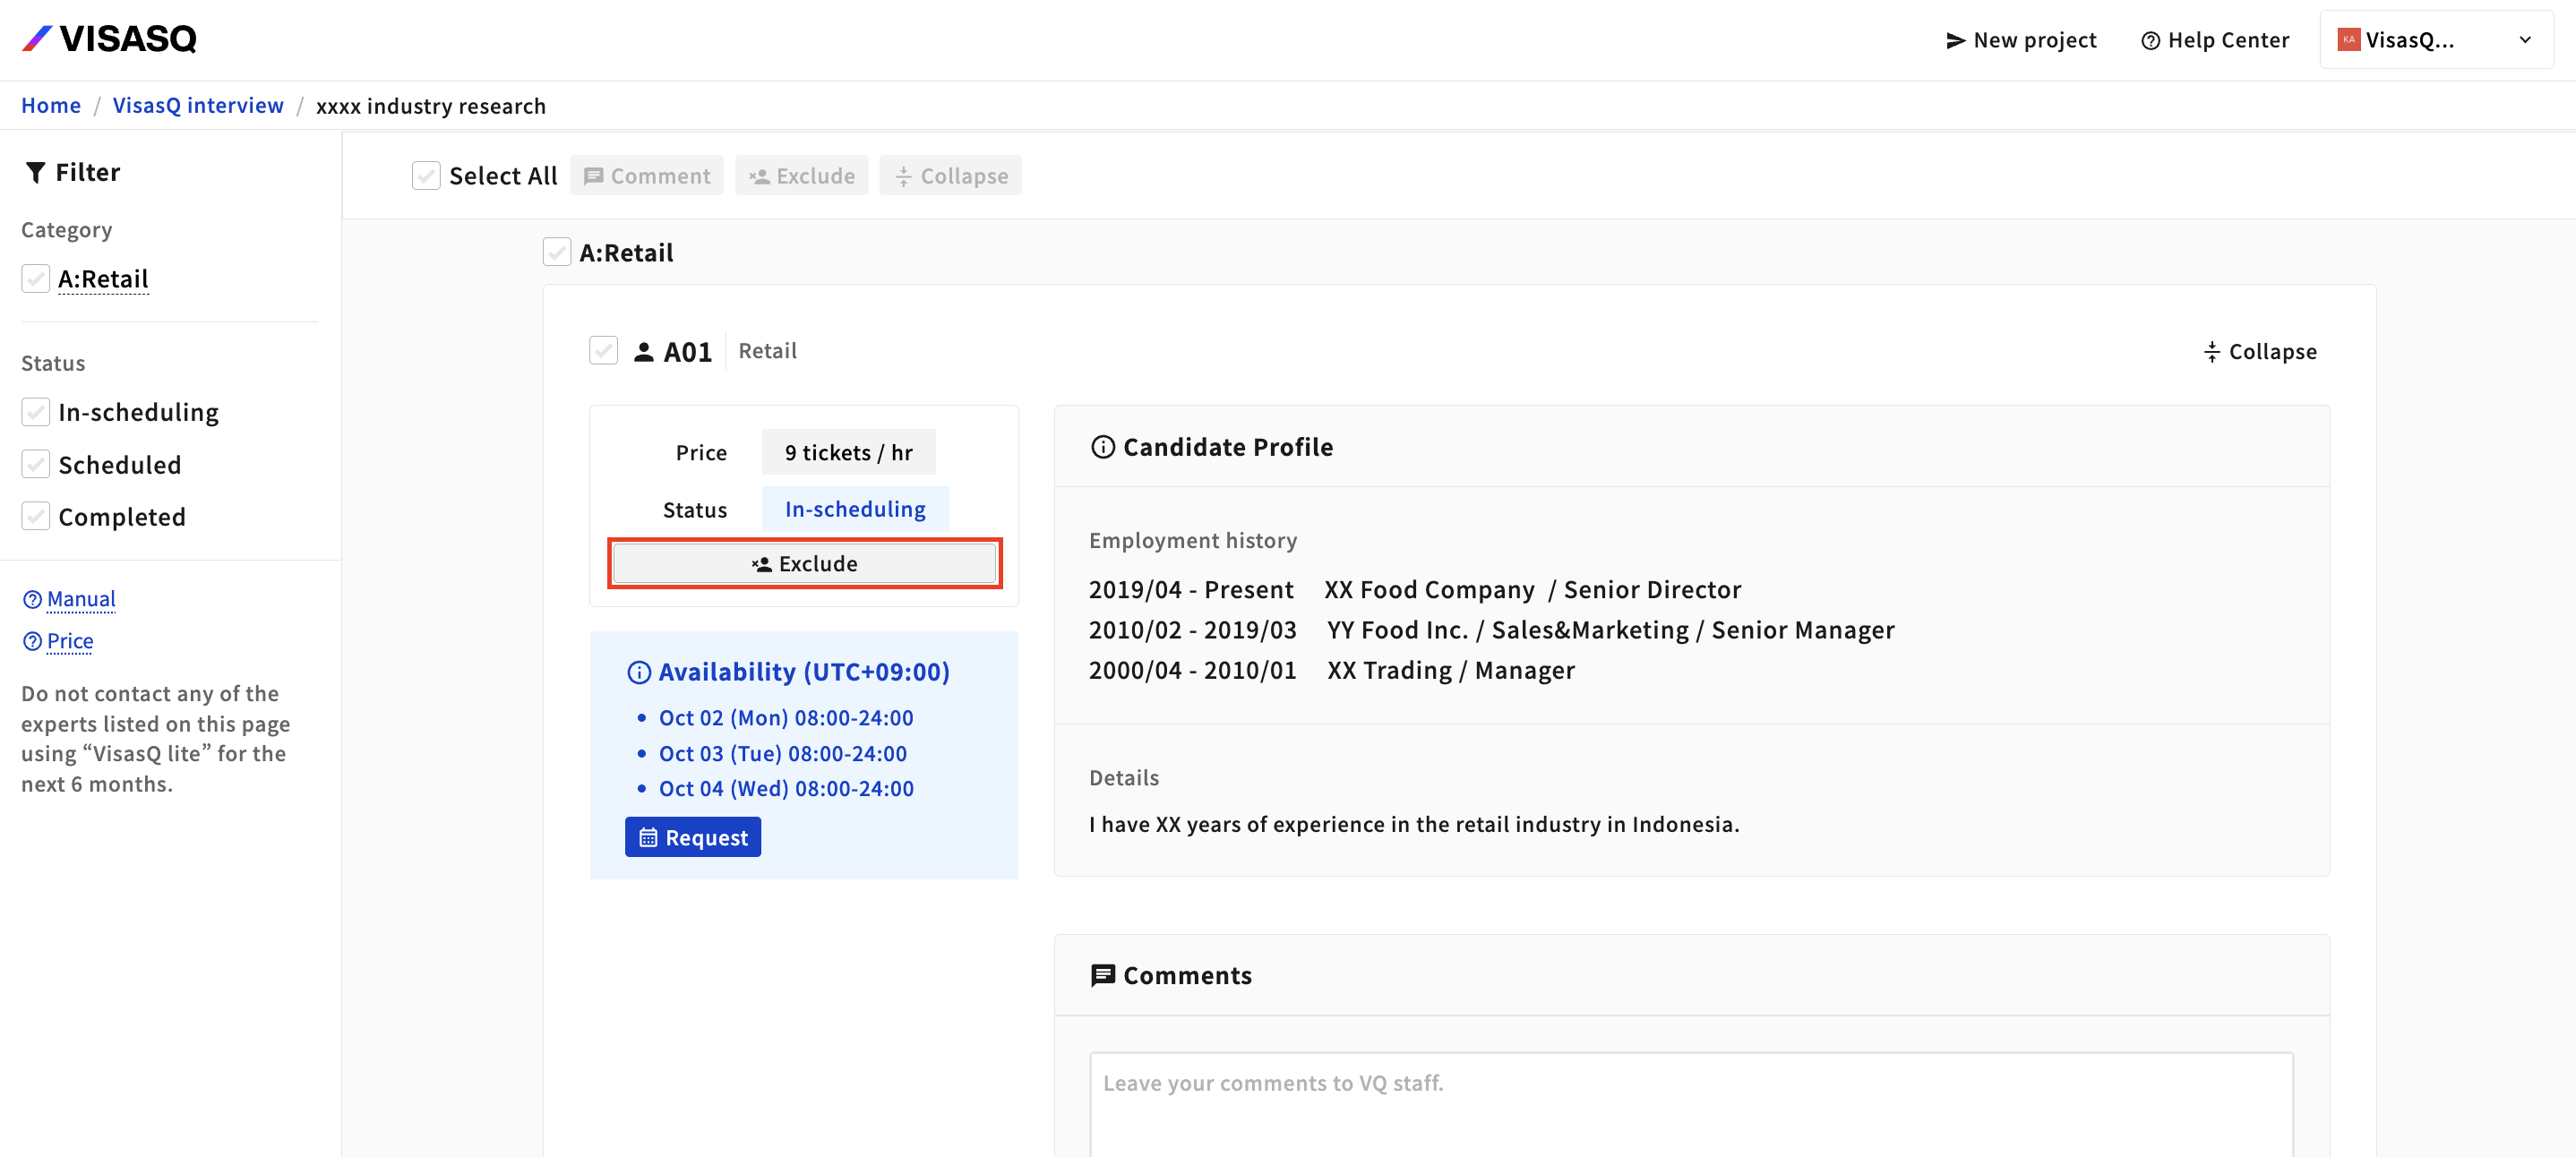This screenshot has height=1157, width=2576.
Task: Click the toolbar Collapse button
Action: click(950, 175)
